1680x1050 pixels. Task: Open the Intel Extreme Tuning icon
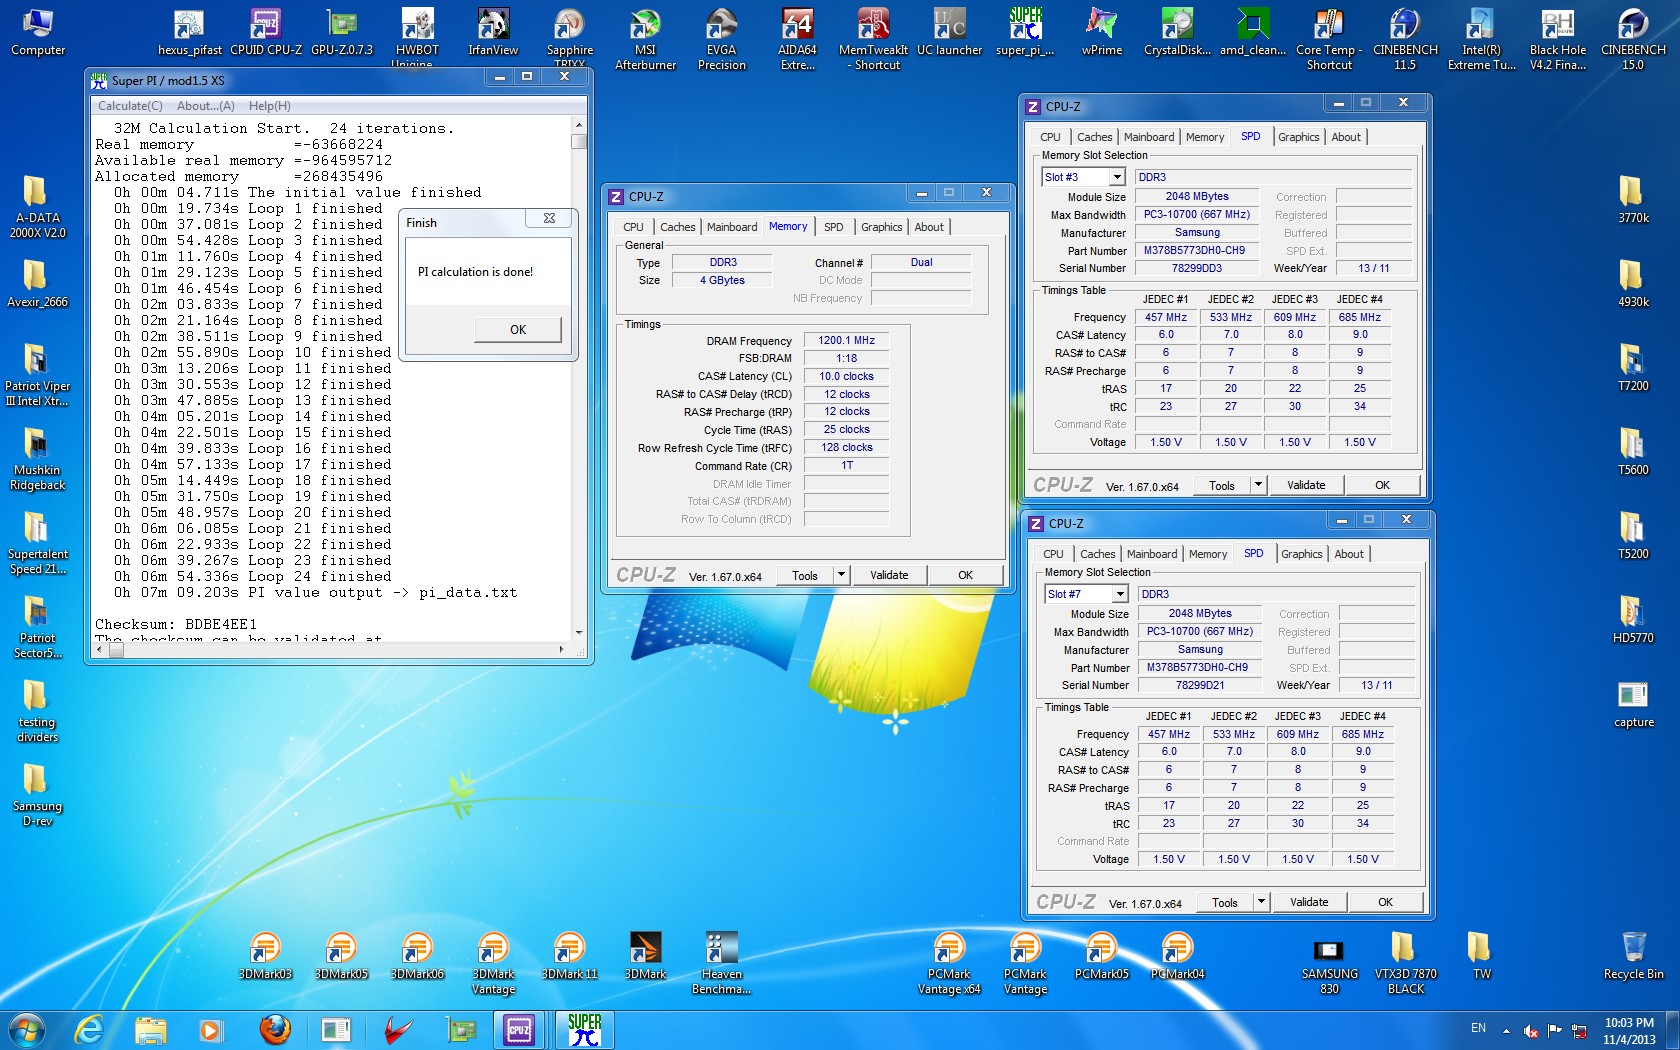pos(1481,39)
